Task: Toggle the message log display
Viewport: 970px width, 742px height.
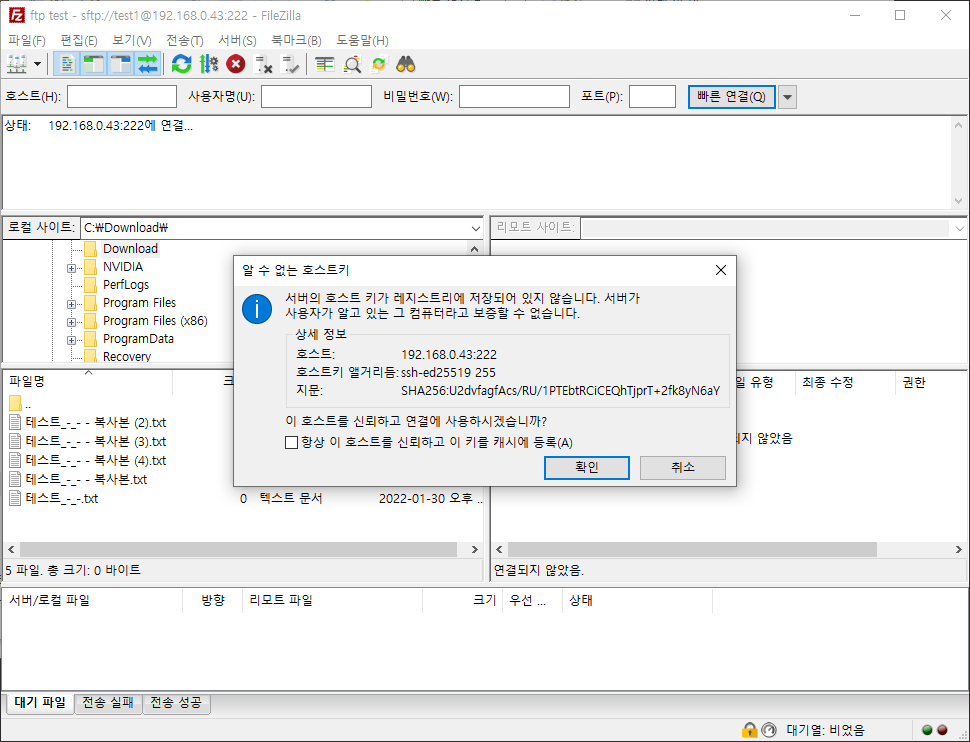Action: tap(67, 64)
